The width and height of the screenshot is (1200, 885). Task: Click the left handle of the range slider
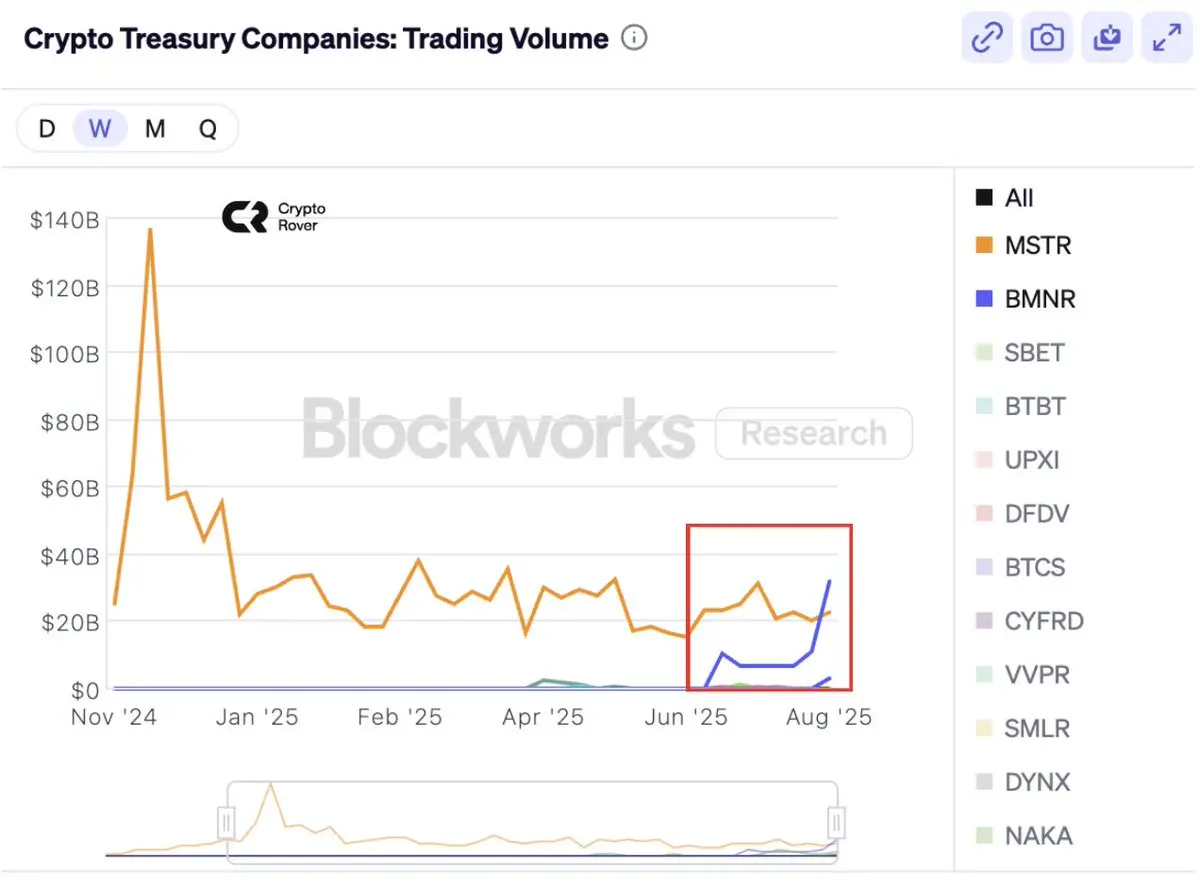coord(227,823)
